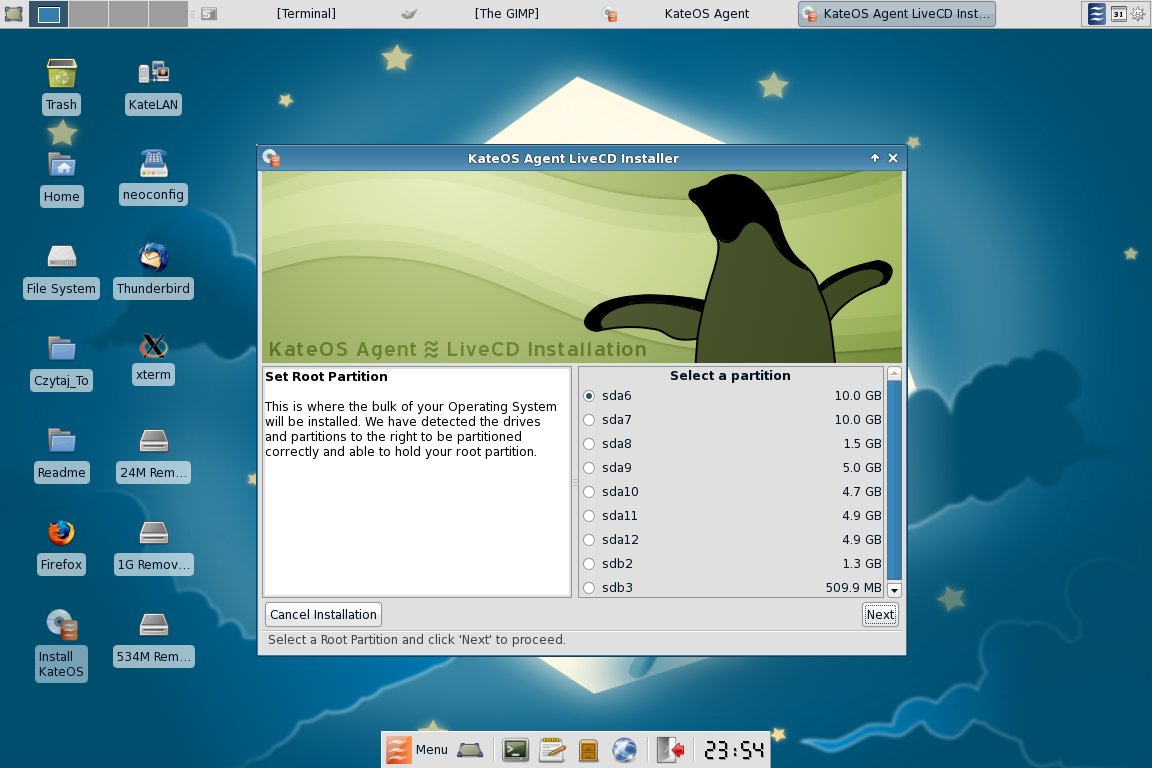This screenshot has width=1152, height=768.
Task: Open the Trash desktop icon
Action: click(62, 74)
